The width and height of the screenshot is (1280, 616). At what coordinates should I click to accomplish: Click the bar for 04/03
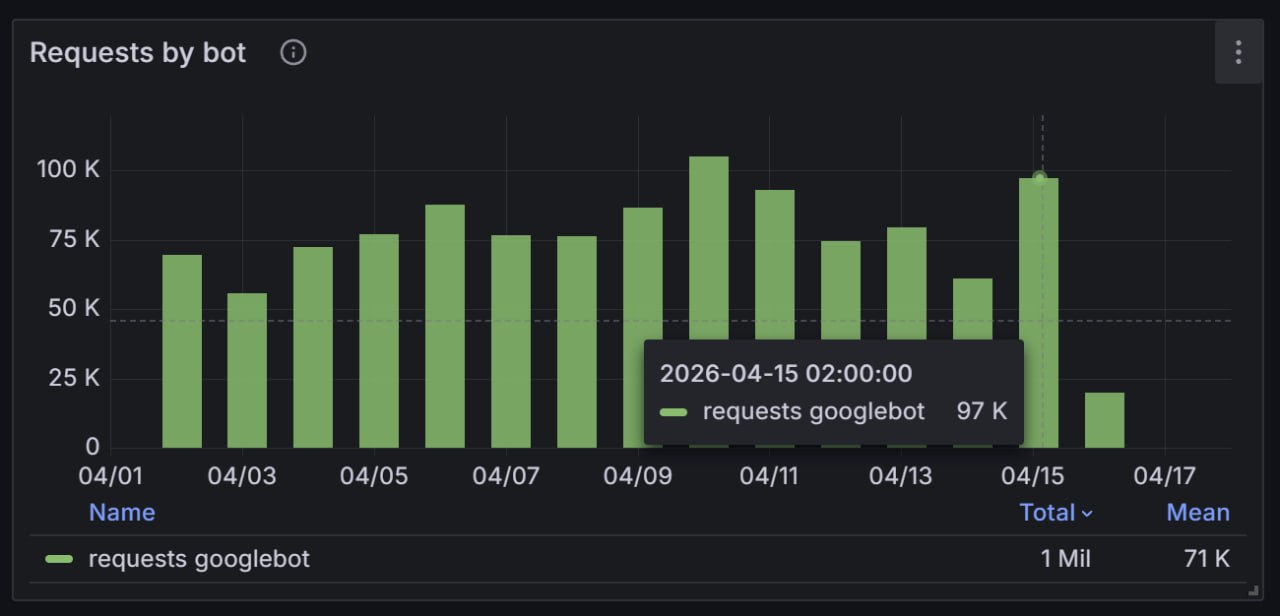(247, 370)
